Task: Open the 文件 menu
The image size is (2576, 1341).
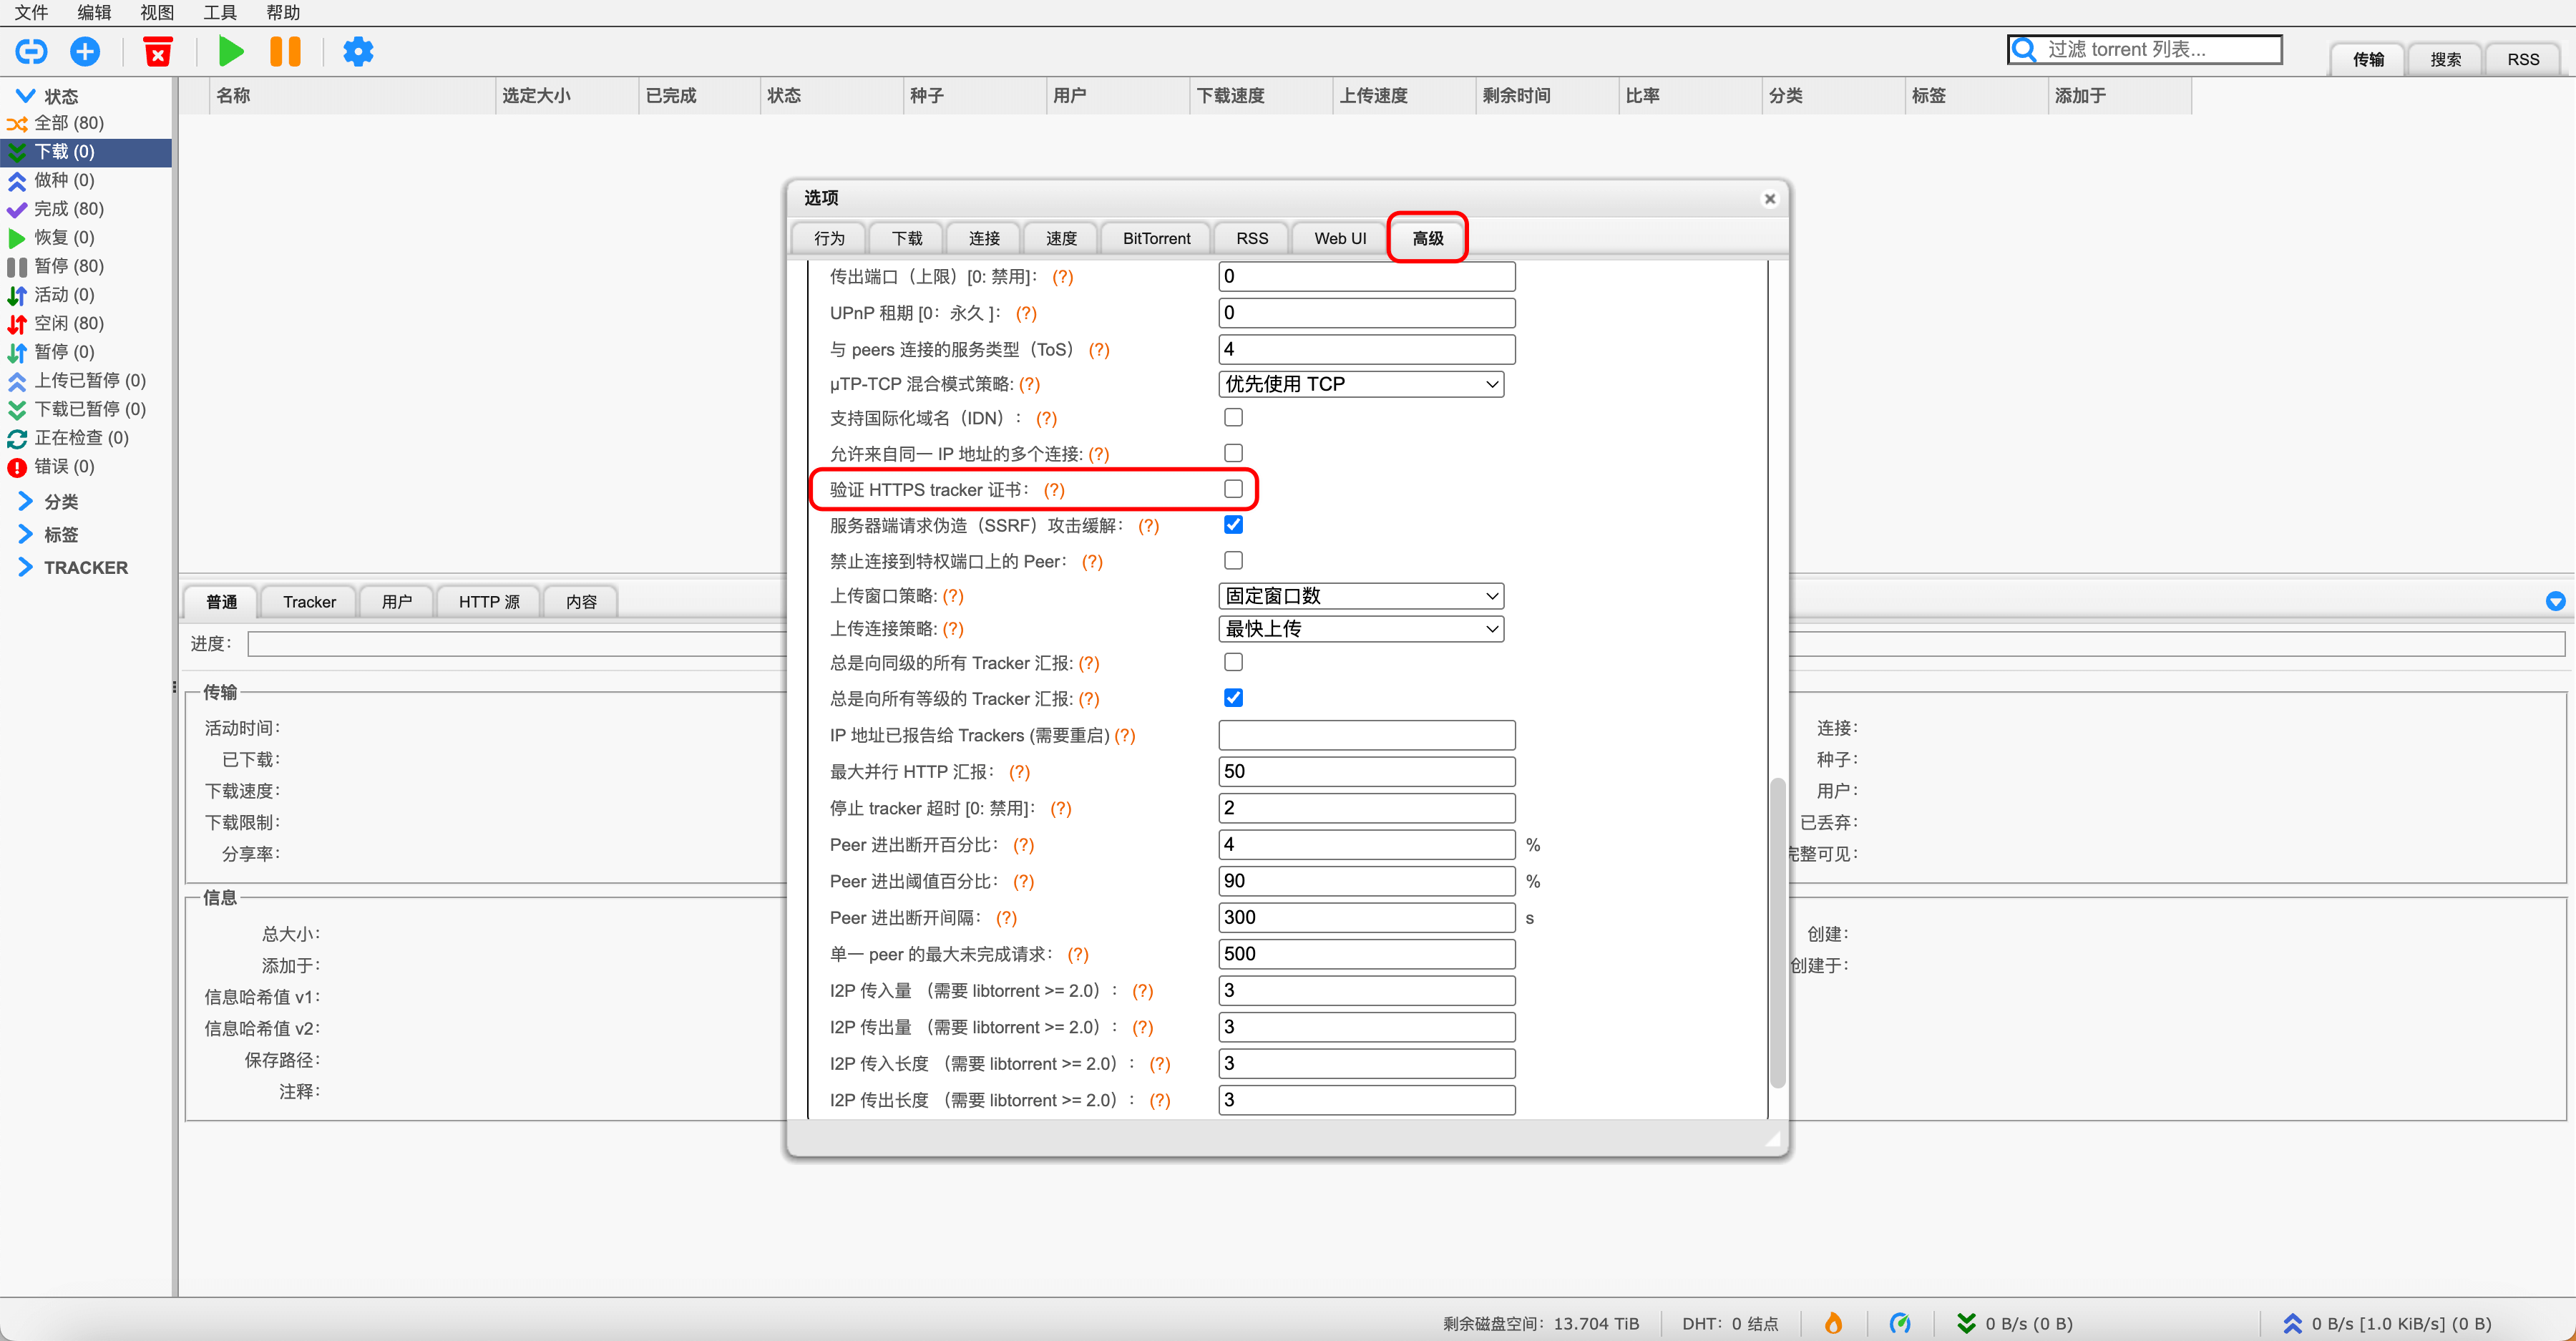Action: pyautogui.click(x=31, y=13)
